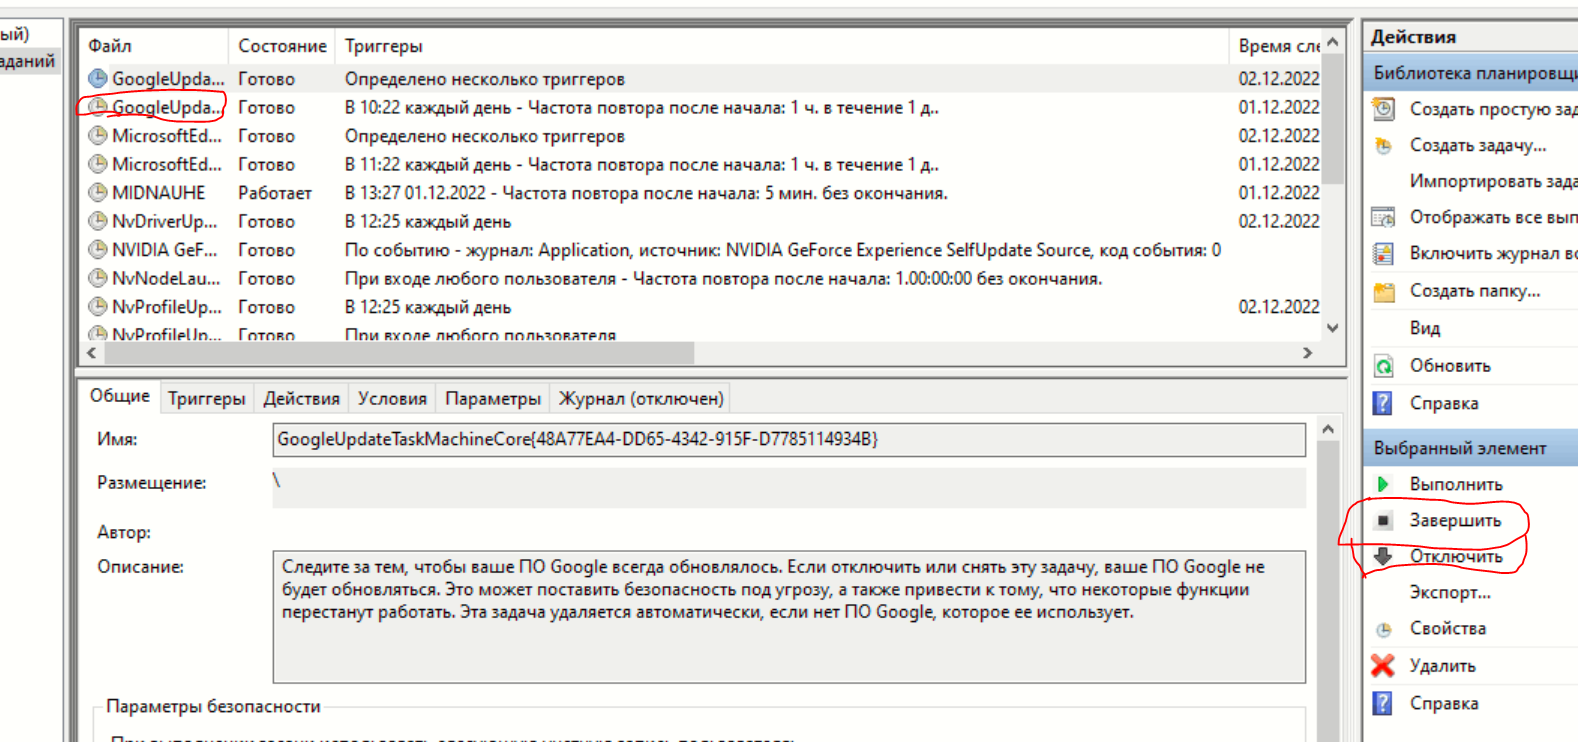Screen dimensions: 1578x742
Task: Click the black Завершить stop icon
Action: point(1384,520)
